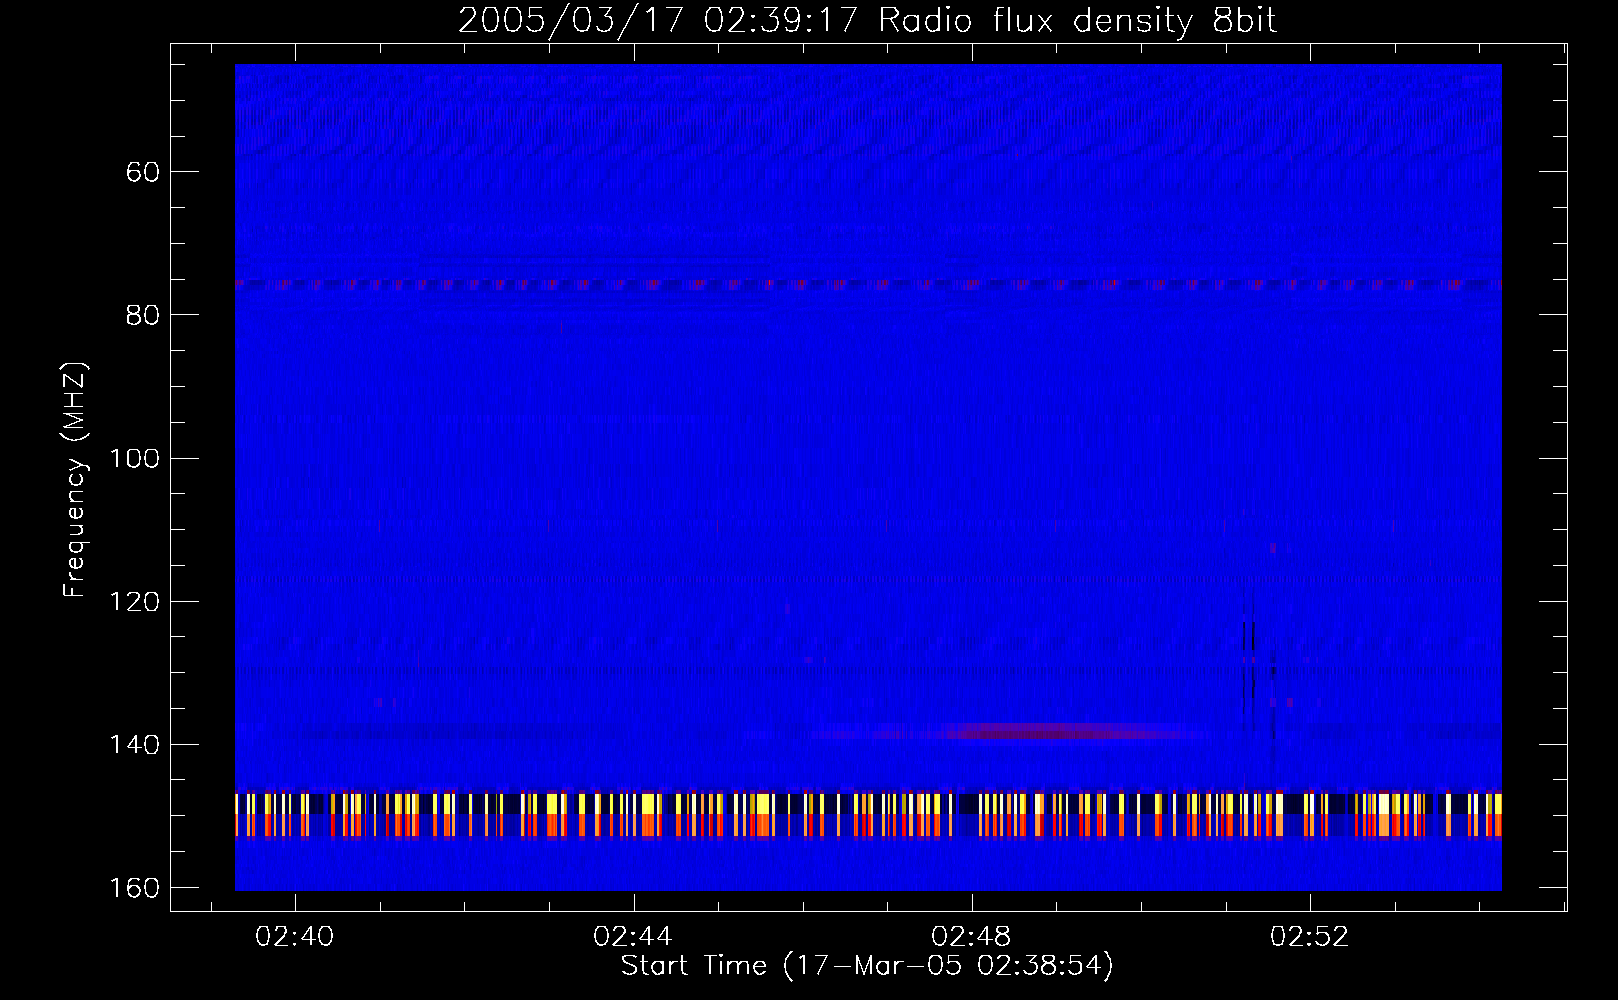Click the 100 frequency tick label

pyautogui.click(x=134, y=458)
